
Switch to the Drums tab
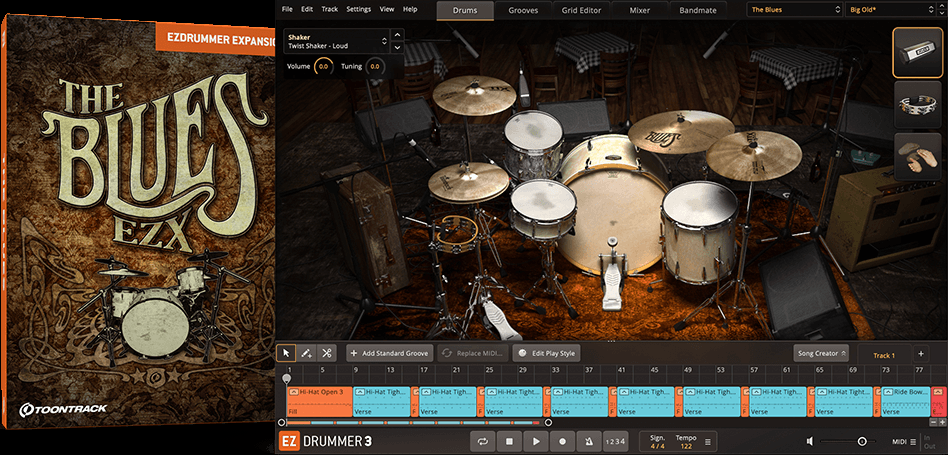pyautogui.click(x=465, y=10)
